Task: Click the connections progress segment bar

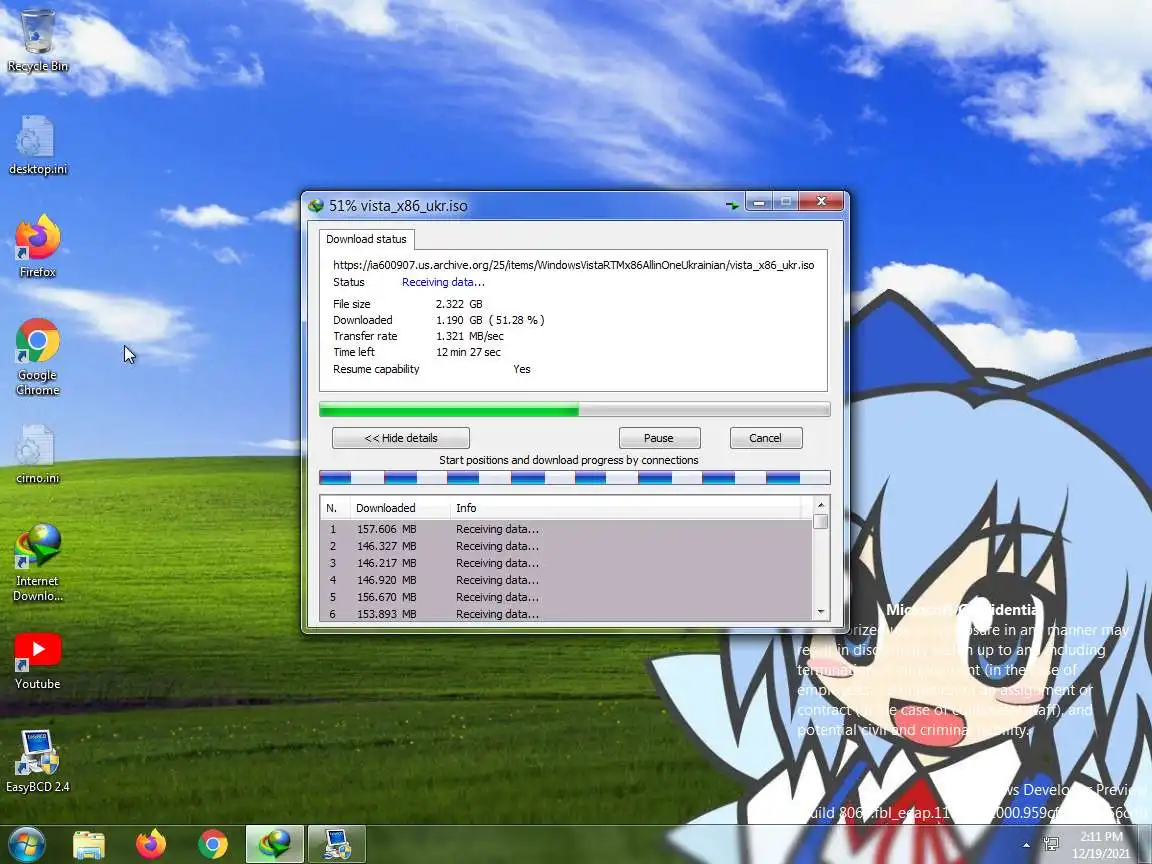Action: (575, 478)
